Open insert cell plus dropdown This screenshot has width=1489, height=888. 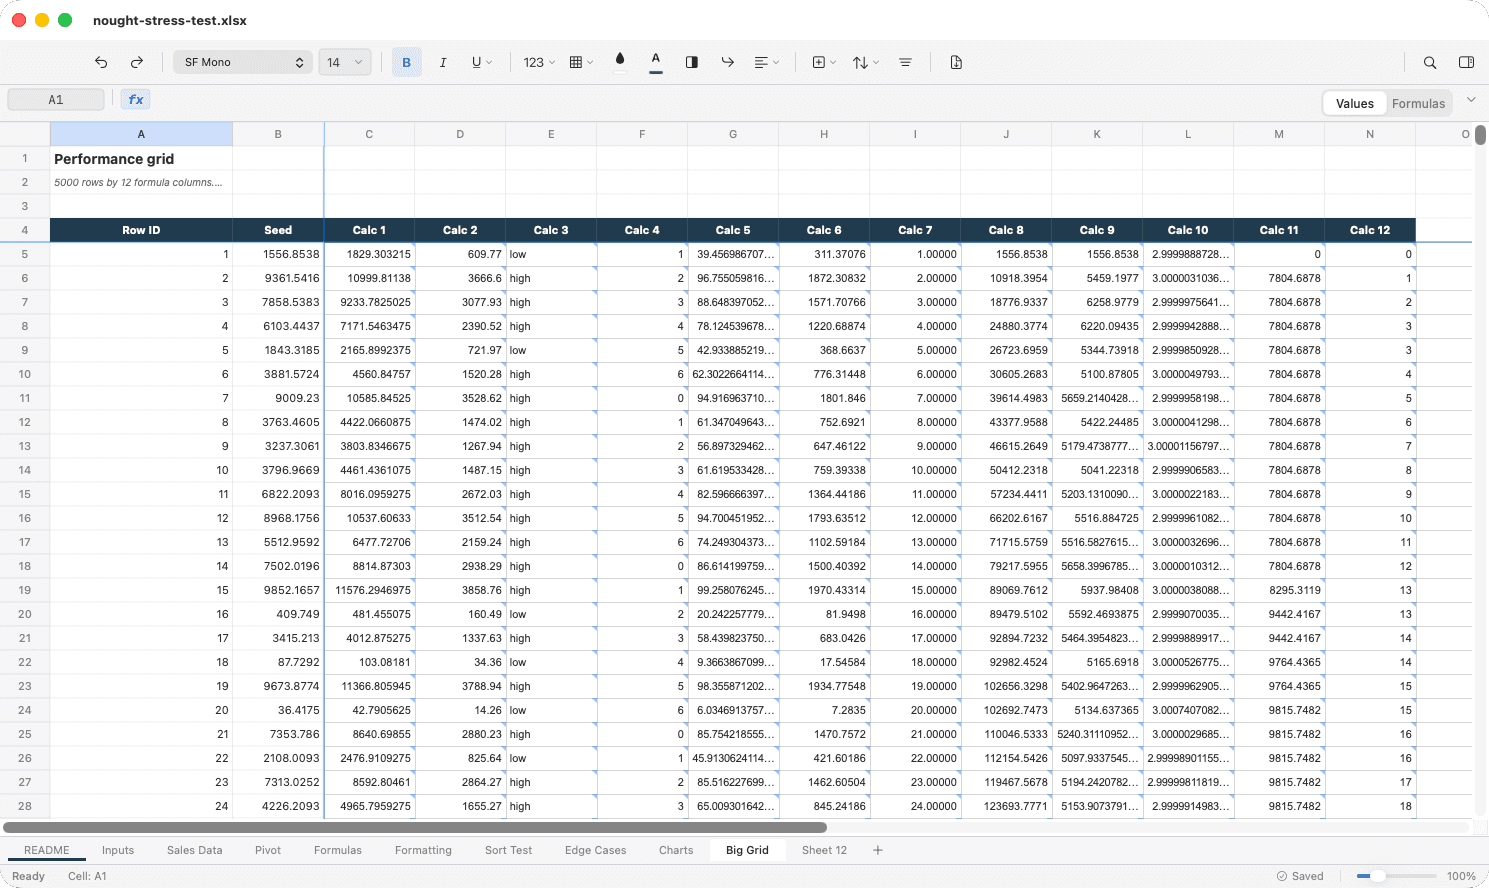point(824,62)
